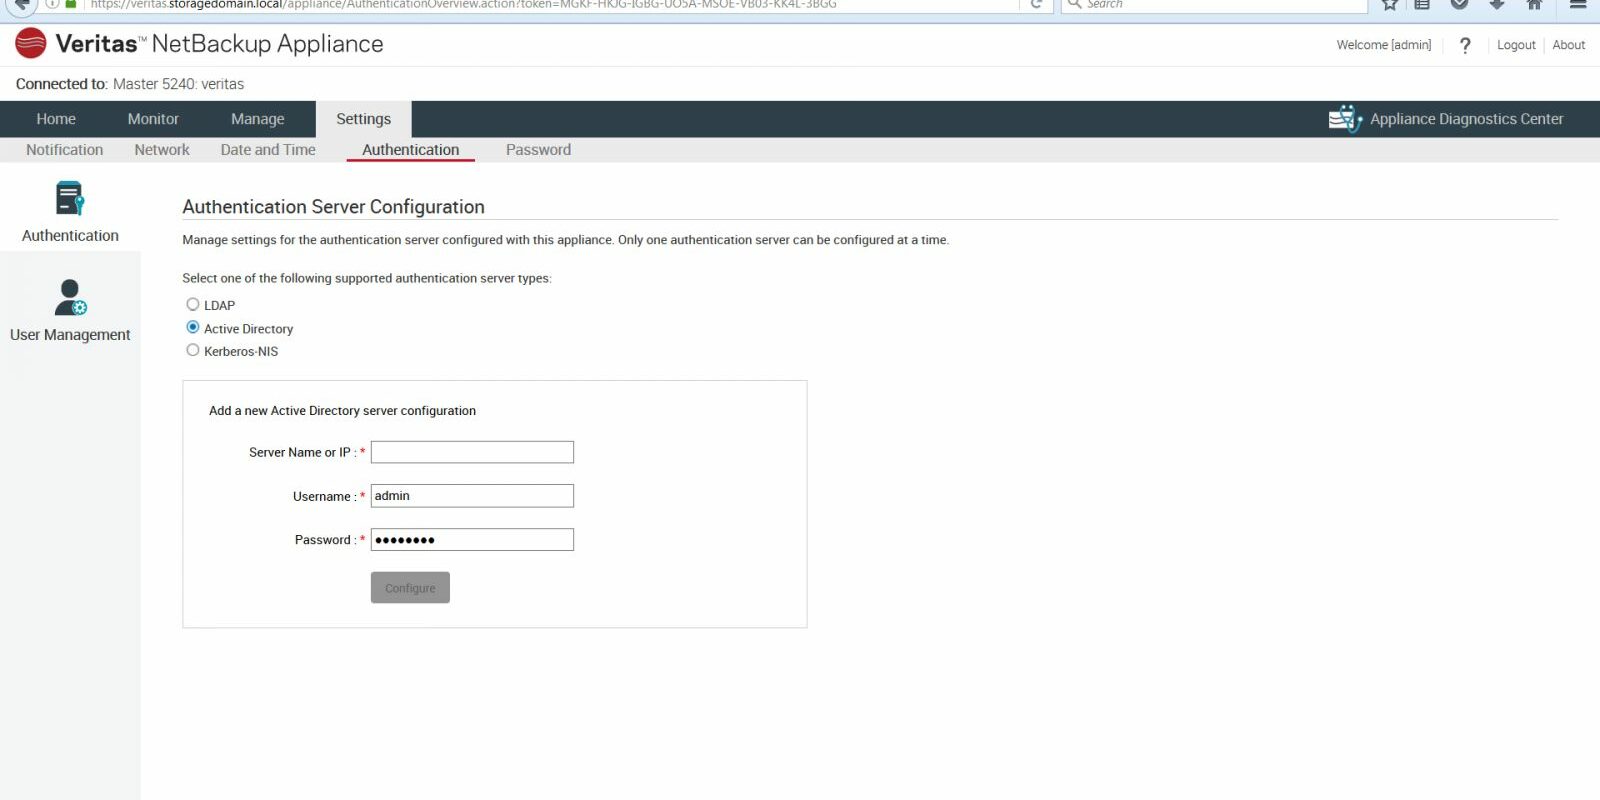Open the Date and Time sub-tab
The image size is (1600, 800).
[x=268, y=150]
